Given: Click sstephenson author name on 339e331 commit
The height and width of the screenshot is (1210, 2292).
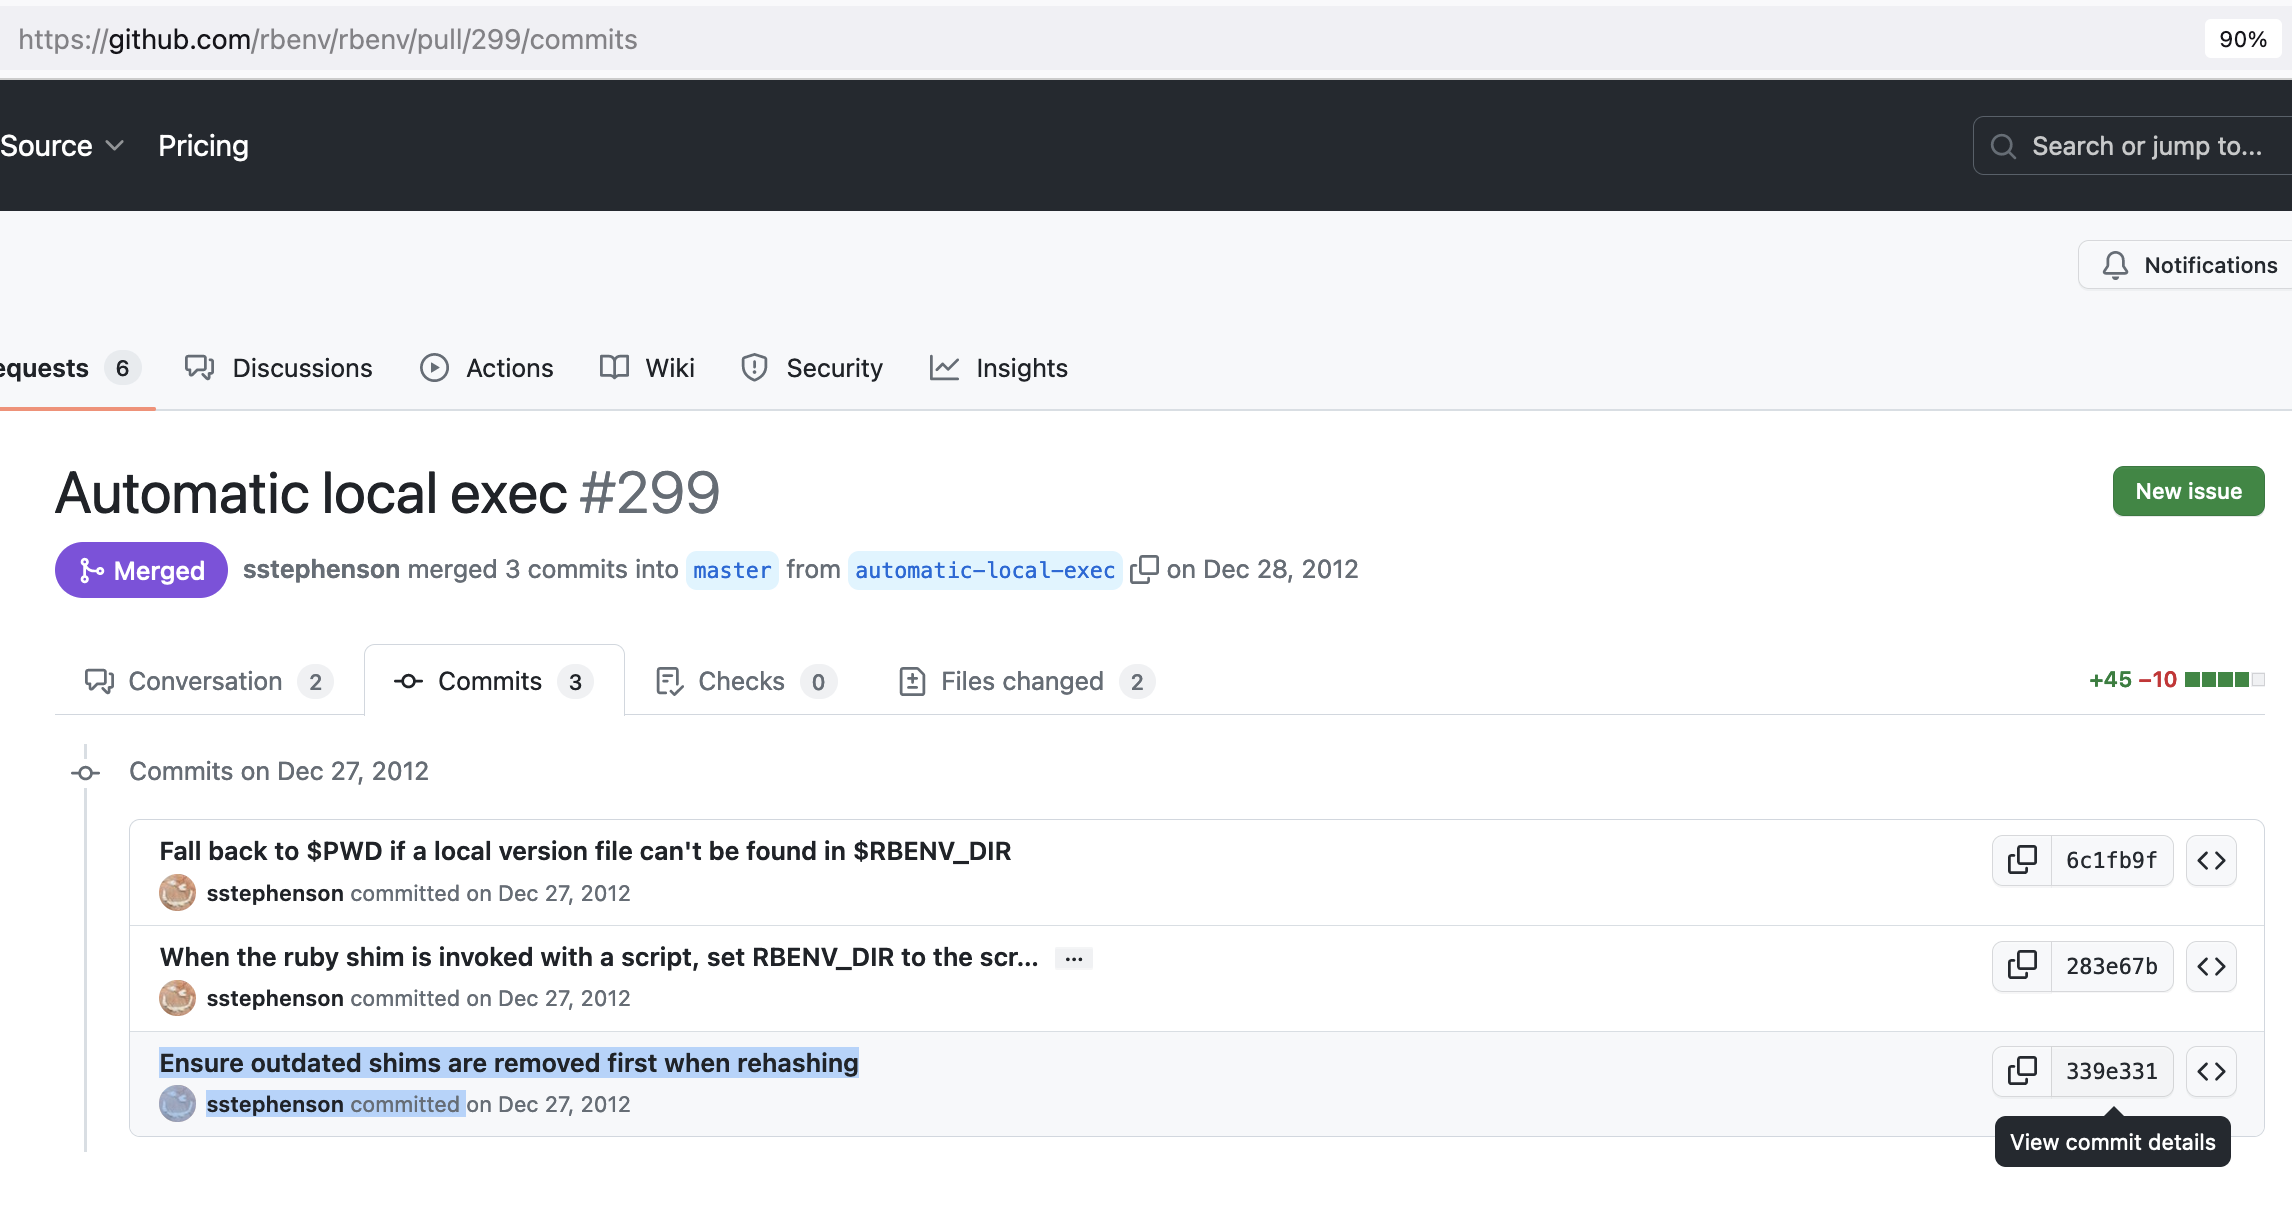Looking at the screenshot, I should tap(275, 1104).
